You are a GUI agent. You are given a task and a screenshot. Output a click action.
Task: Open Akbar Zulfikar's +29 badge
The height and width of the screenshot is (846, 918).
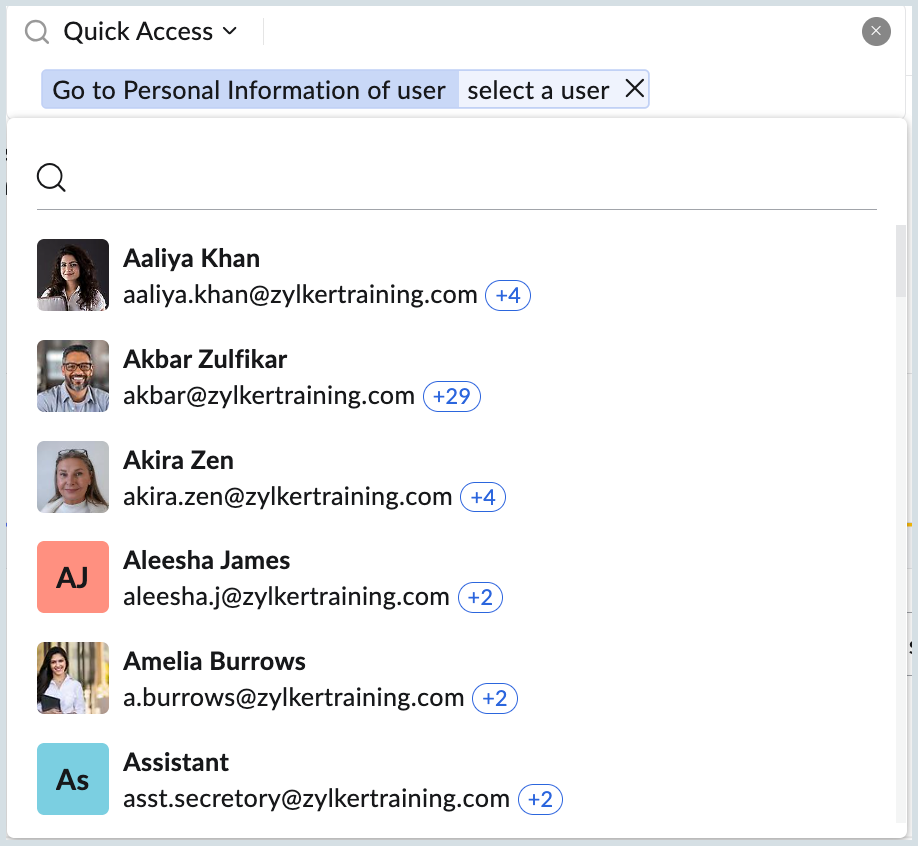coord(451,396)
